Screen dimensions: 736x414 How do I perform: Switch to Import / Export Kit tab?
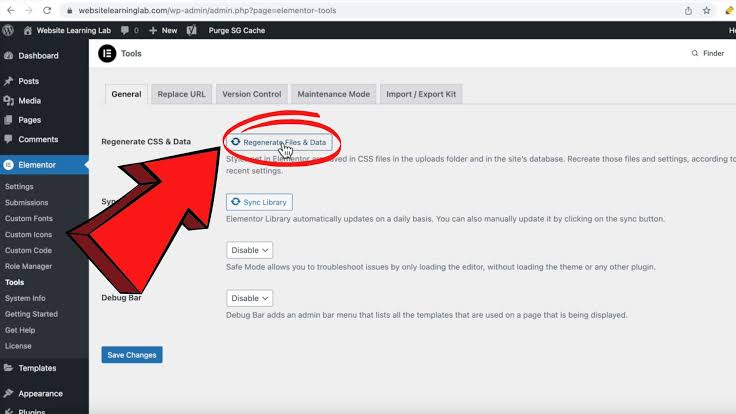pyautogui.click(x=421, y=94)
